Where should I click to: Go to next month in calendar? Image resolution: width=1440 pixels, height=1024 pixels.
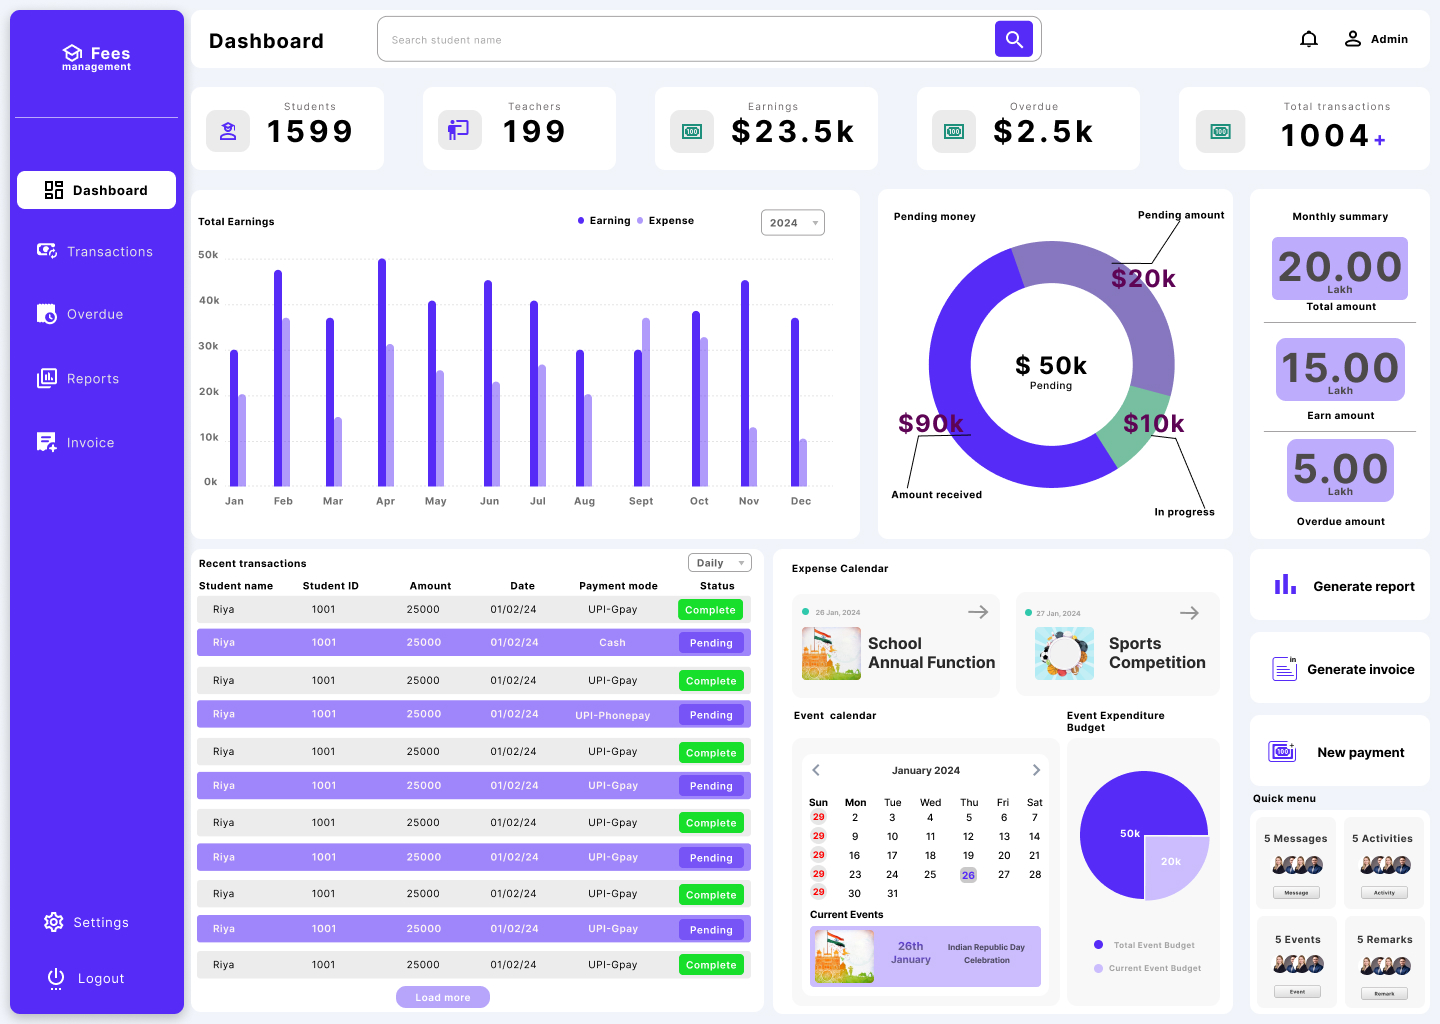point(1036,770)
